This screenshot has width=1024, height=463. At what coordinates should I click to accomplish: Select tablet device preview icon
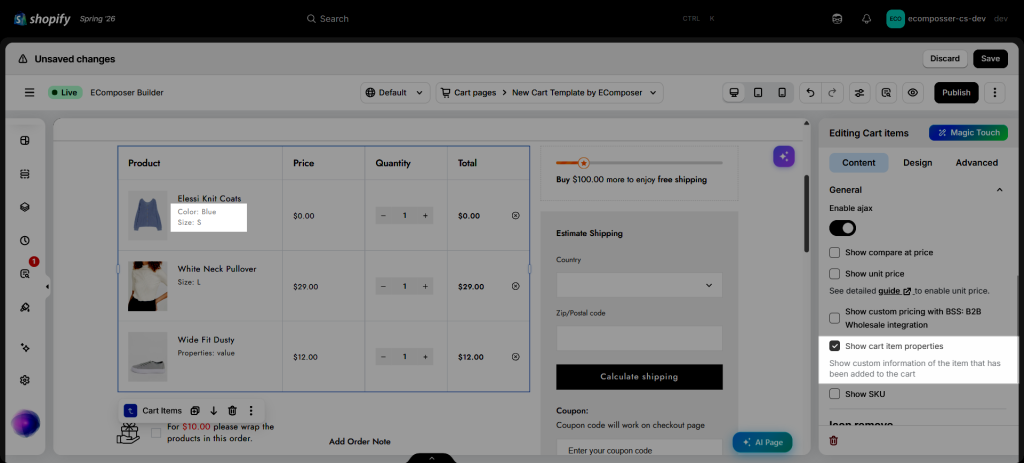coord(758,93)
